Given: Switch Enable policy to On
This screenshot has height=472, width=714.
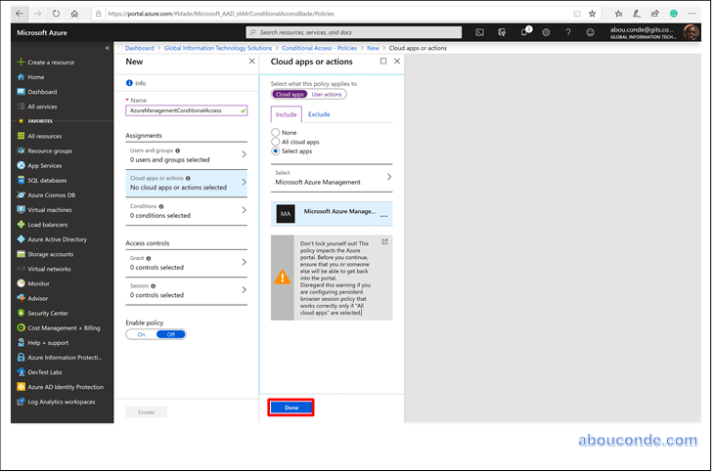Looking at the screenshot, I should pyautogui.click(x=142, y=334).
